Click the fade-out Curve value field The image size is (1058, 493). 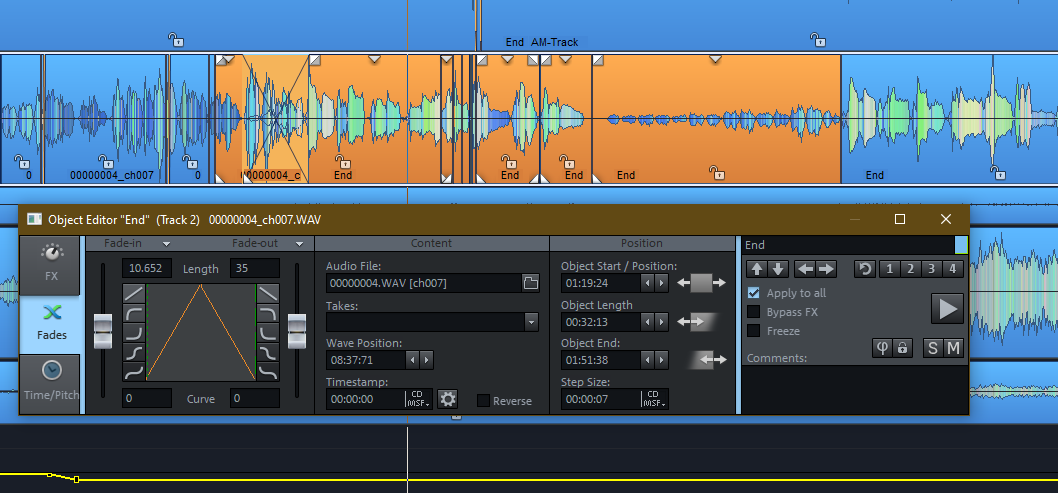click(x=254, y=398)
